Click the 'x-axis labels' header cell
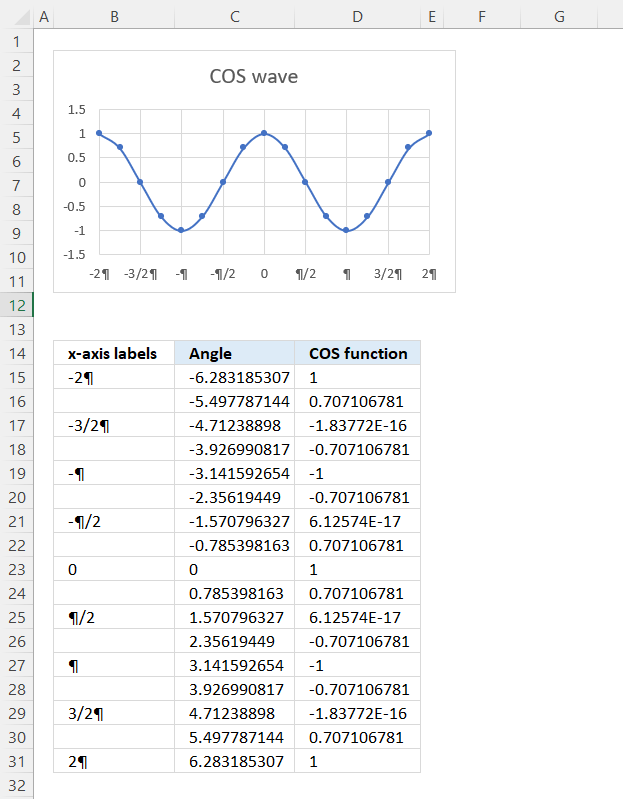 (x=114, y=353)
